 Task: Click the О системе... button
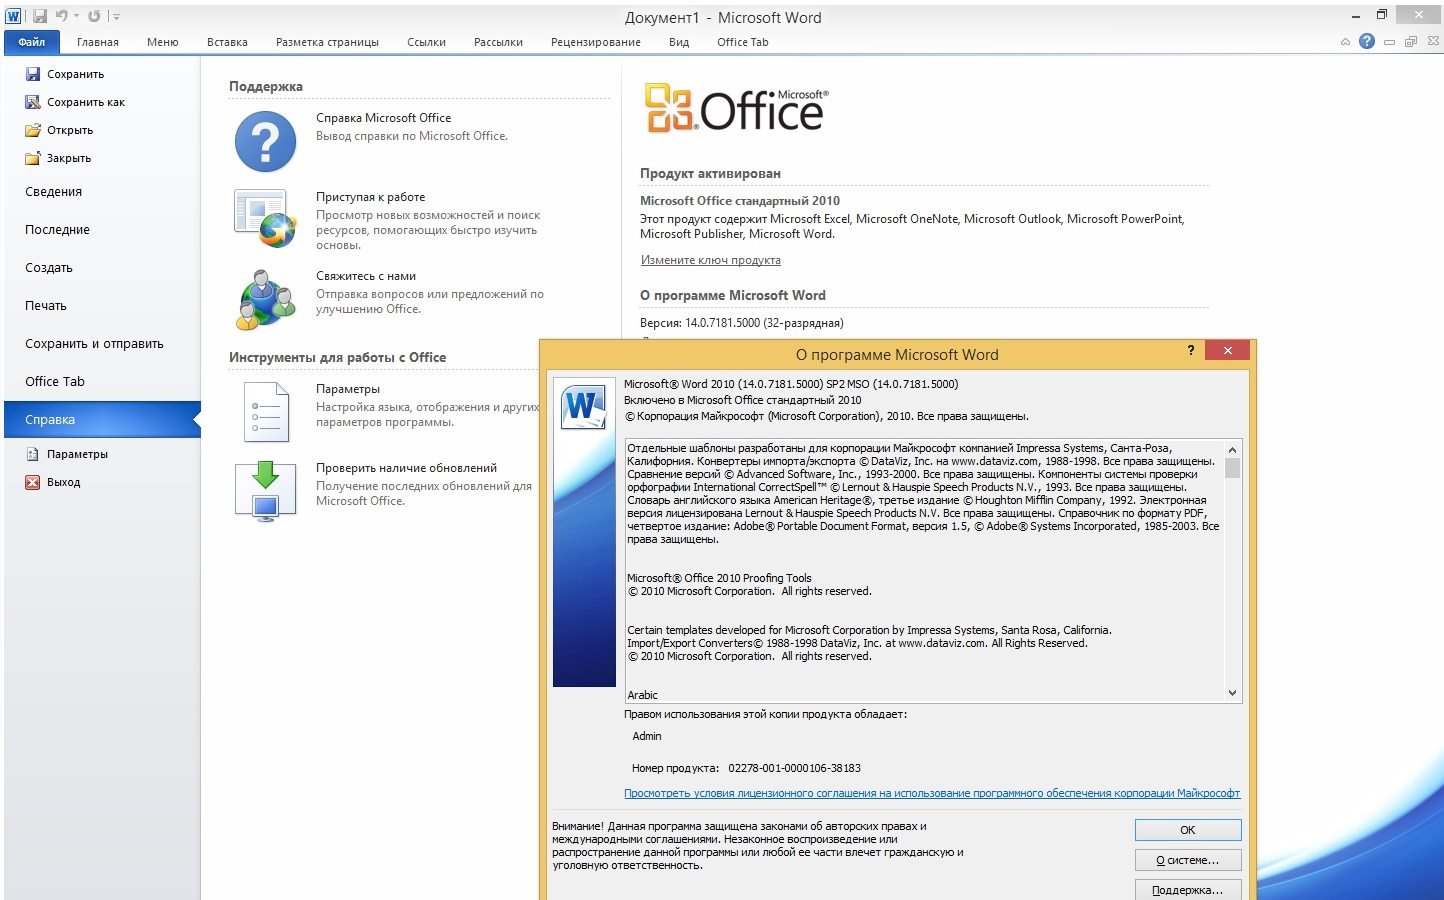pos(1188,860)
